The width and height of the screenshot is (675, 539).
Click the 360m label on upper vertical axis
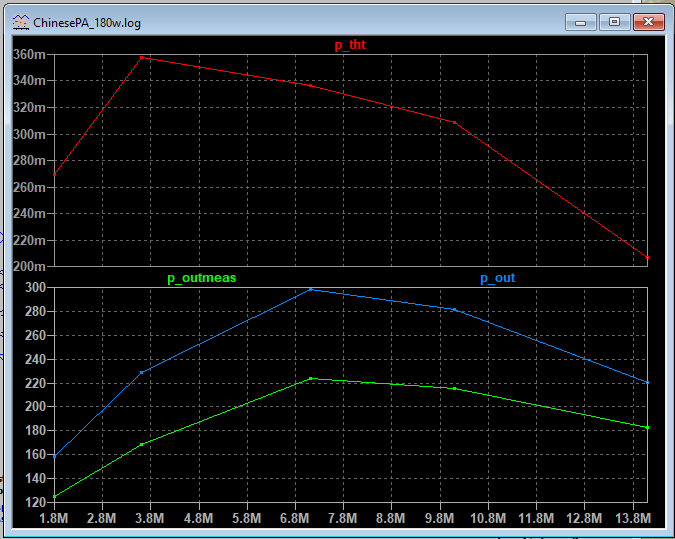click(31, 54)
